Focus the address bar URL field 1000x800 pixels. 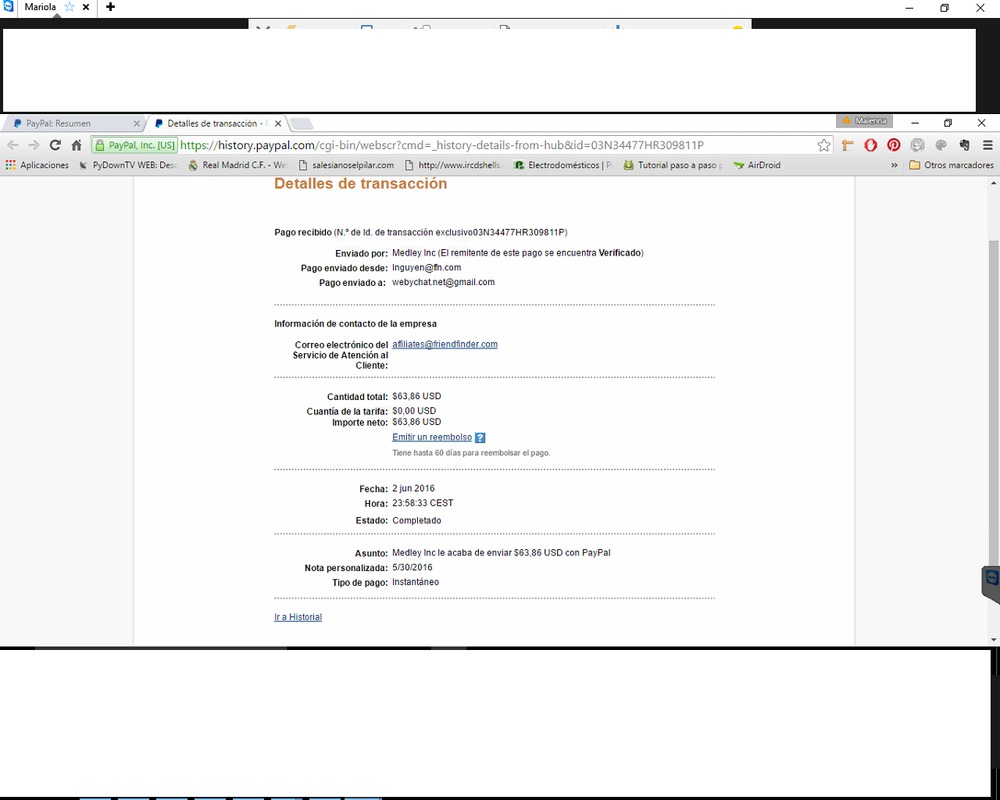click(441, 145)
